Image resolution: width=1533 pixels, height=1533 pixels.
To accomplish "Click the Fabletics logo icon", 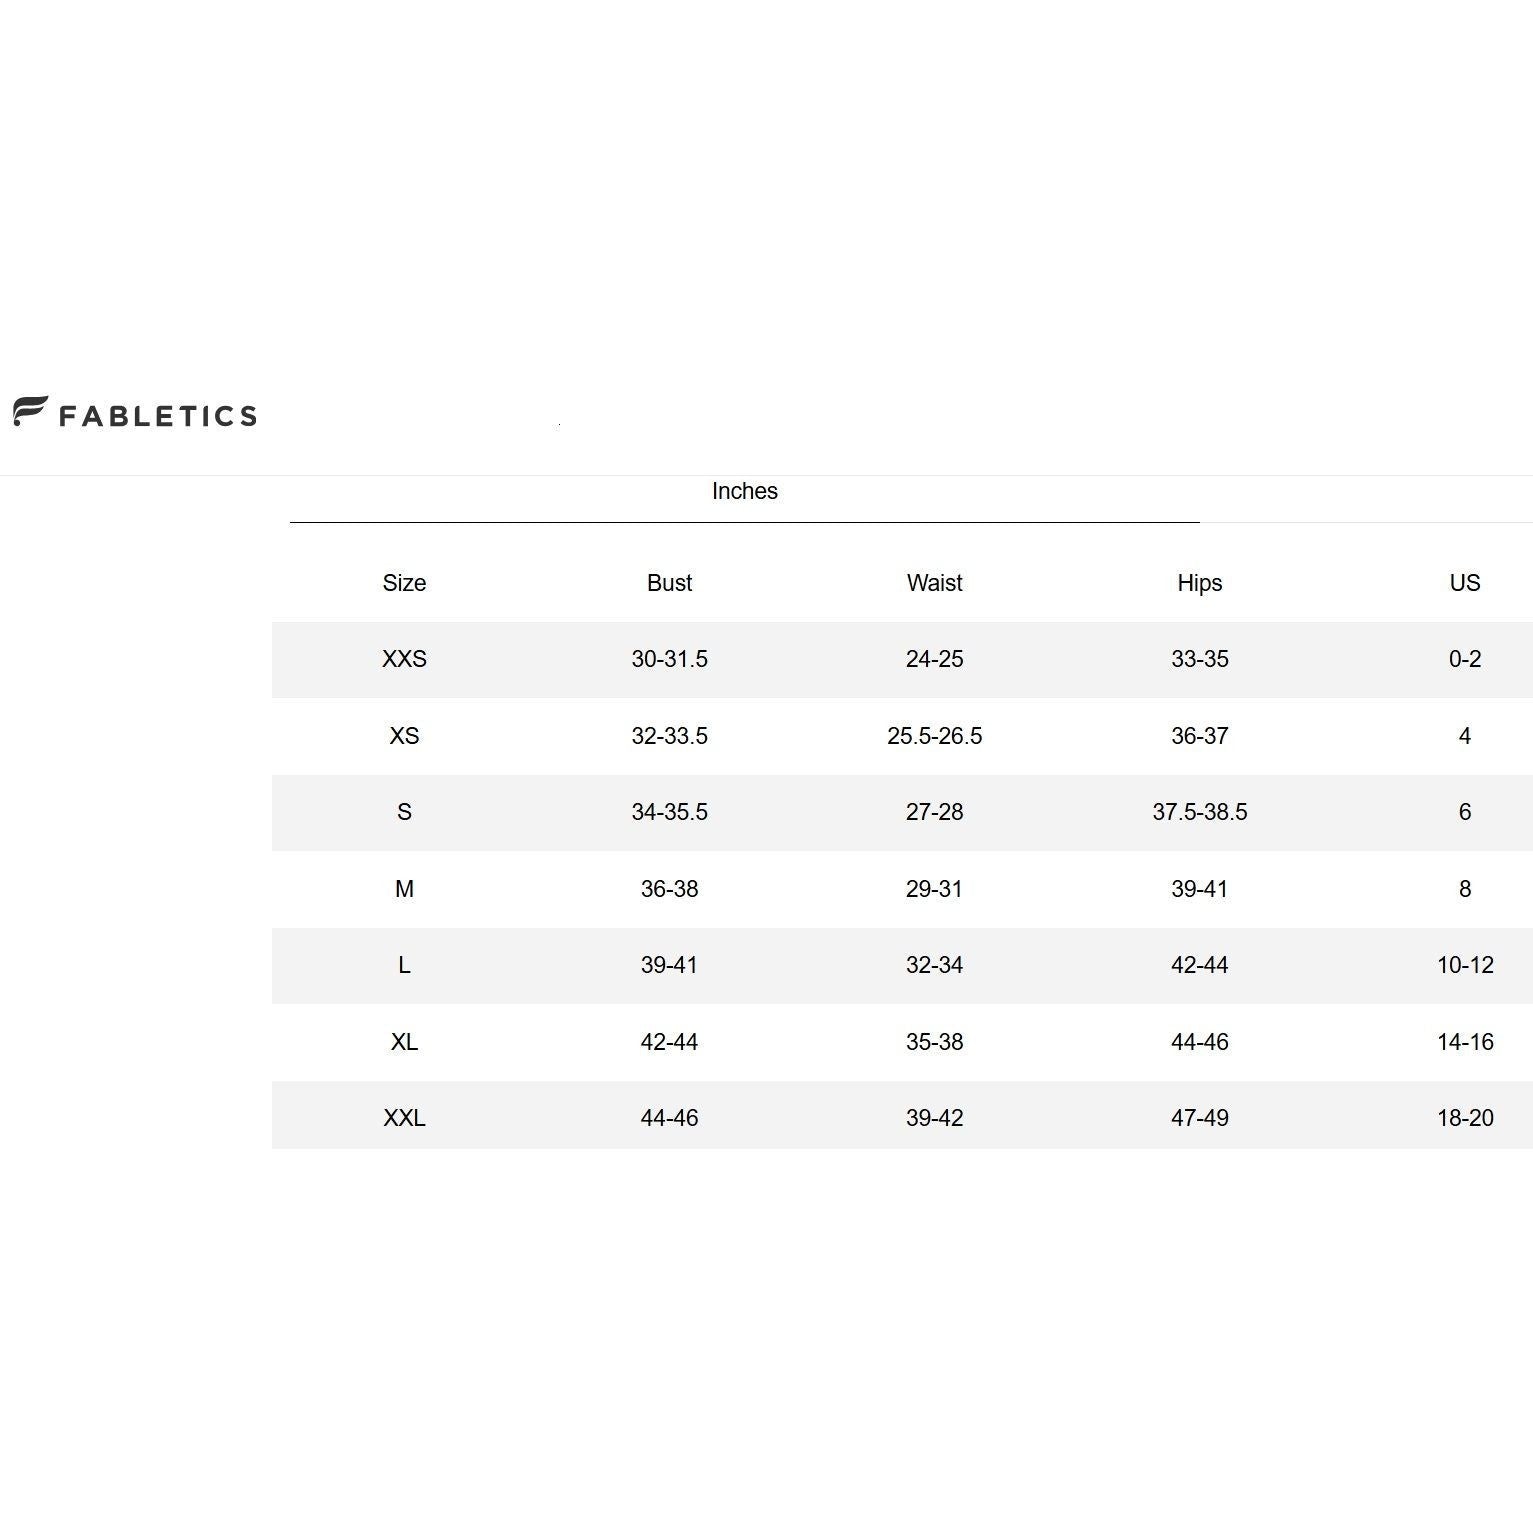I will coord(30,411).
